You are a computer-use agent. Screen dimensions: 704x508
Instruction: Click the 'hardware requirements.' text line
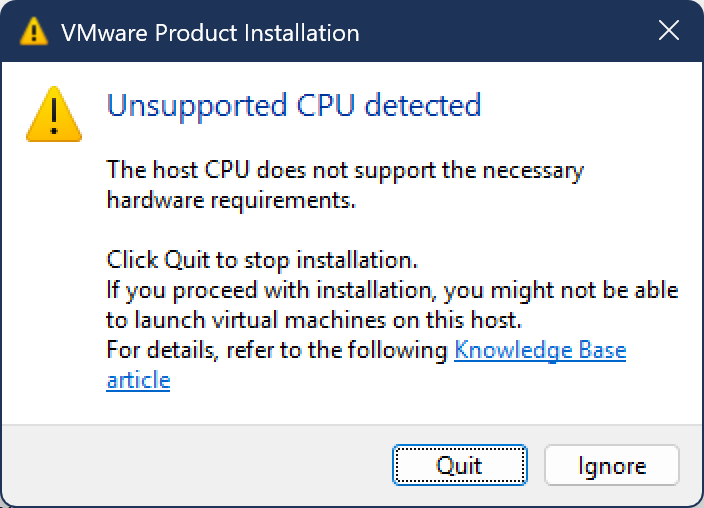click(231, 200)
